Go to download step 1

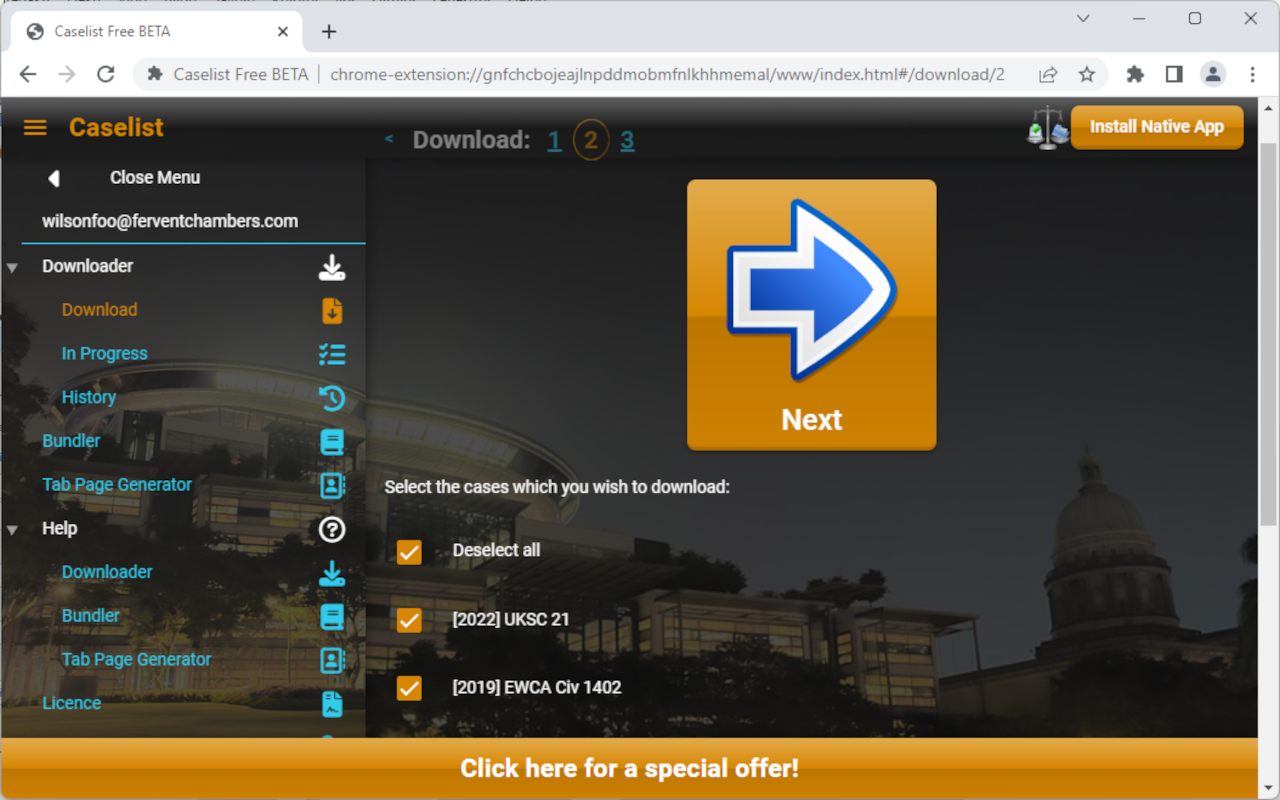(554, 140)
